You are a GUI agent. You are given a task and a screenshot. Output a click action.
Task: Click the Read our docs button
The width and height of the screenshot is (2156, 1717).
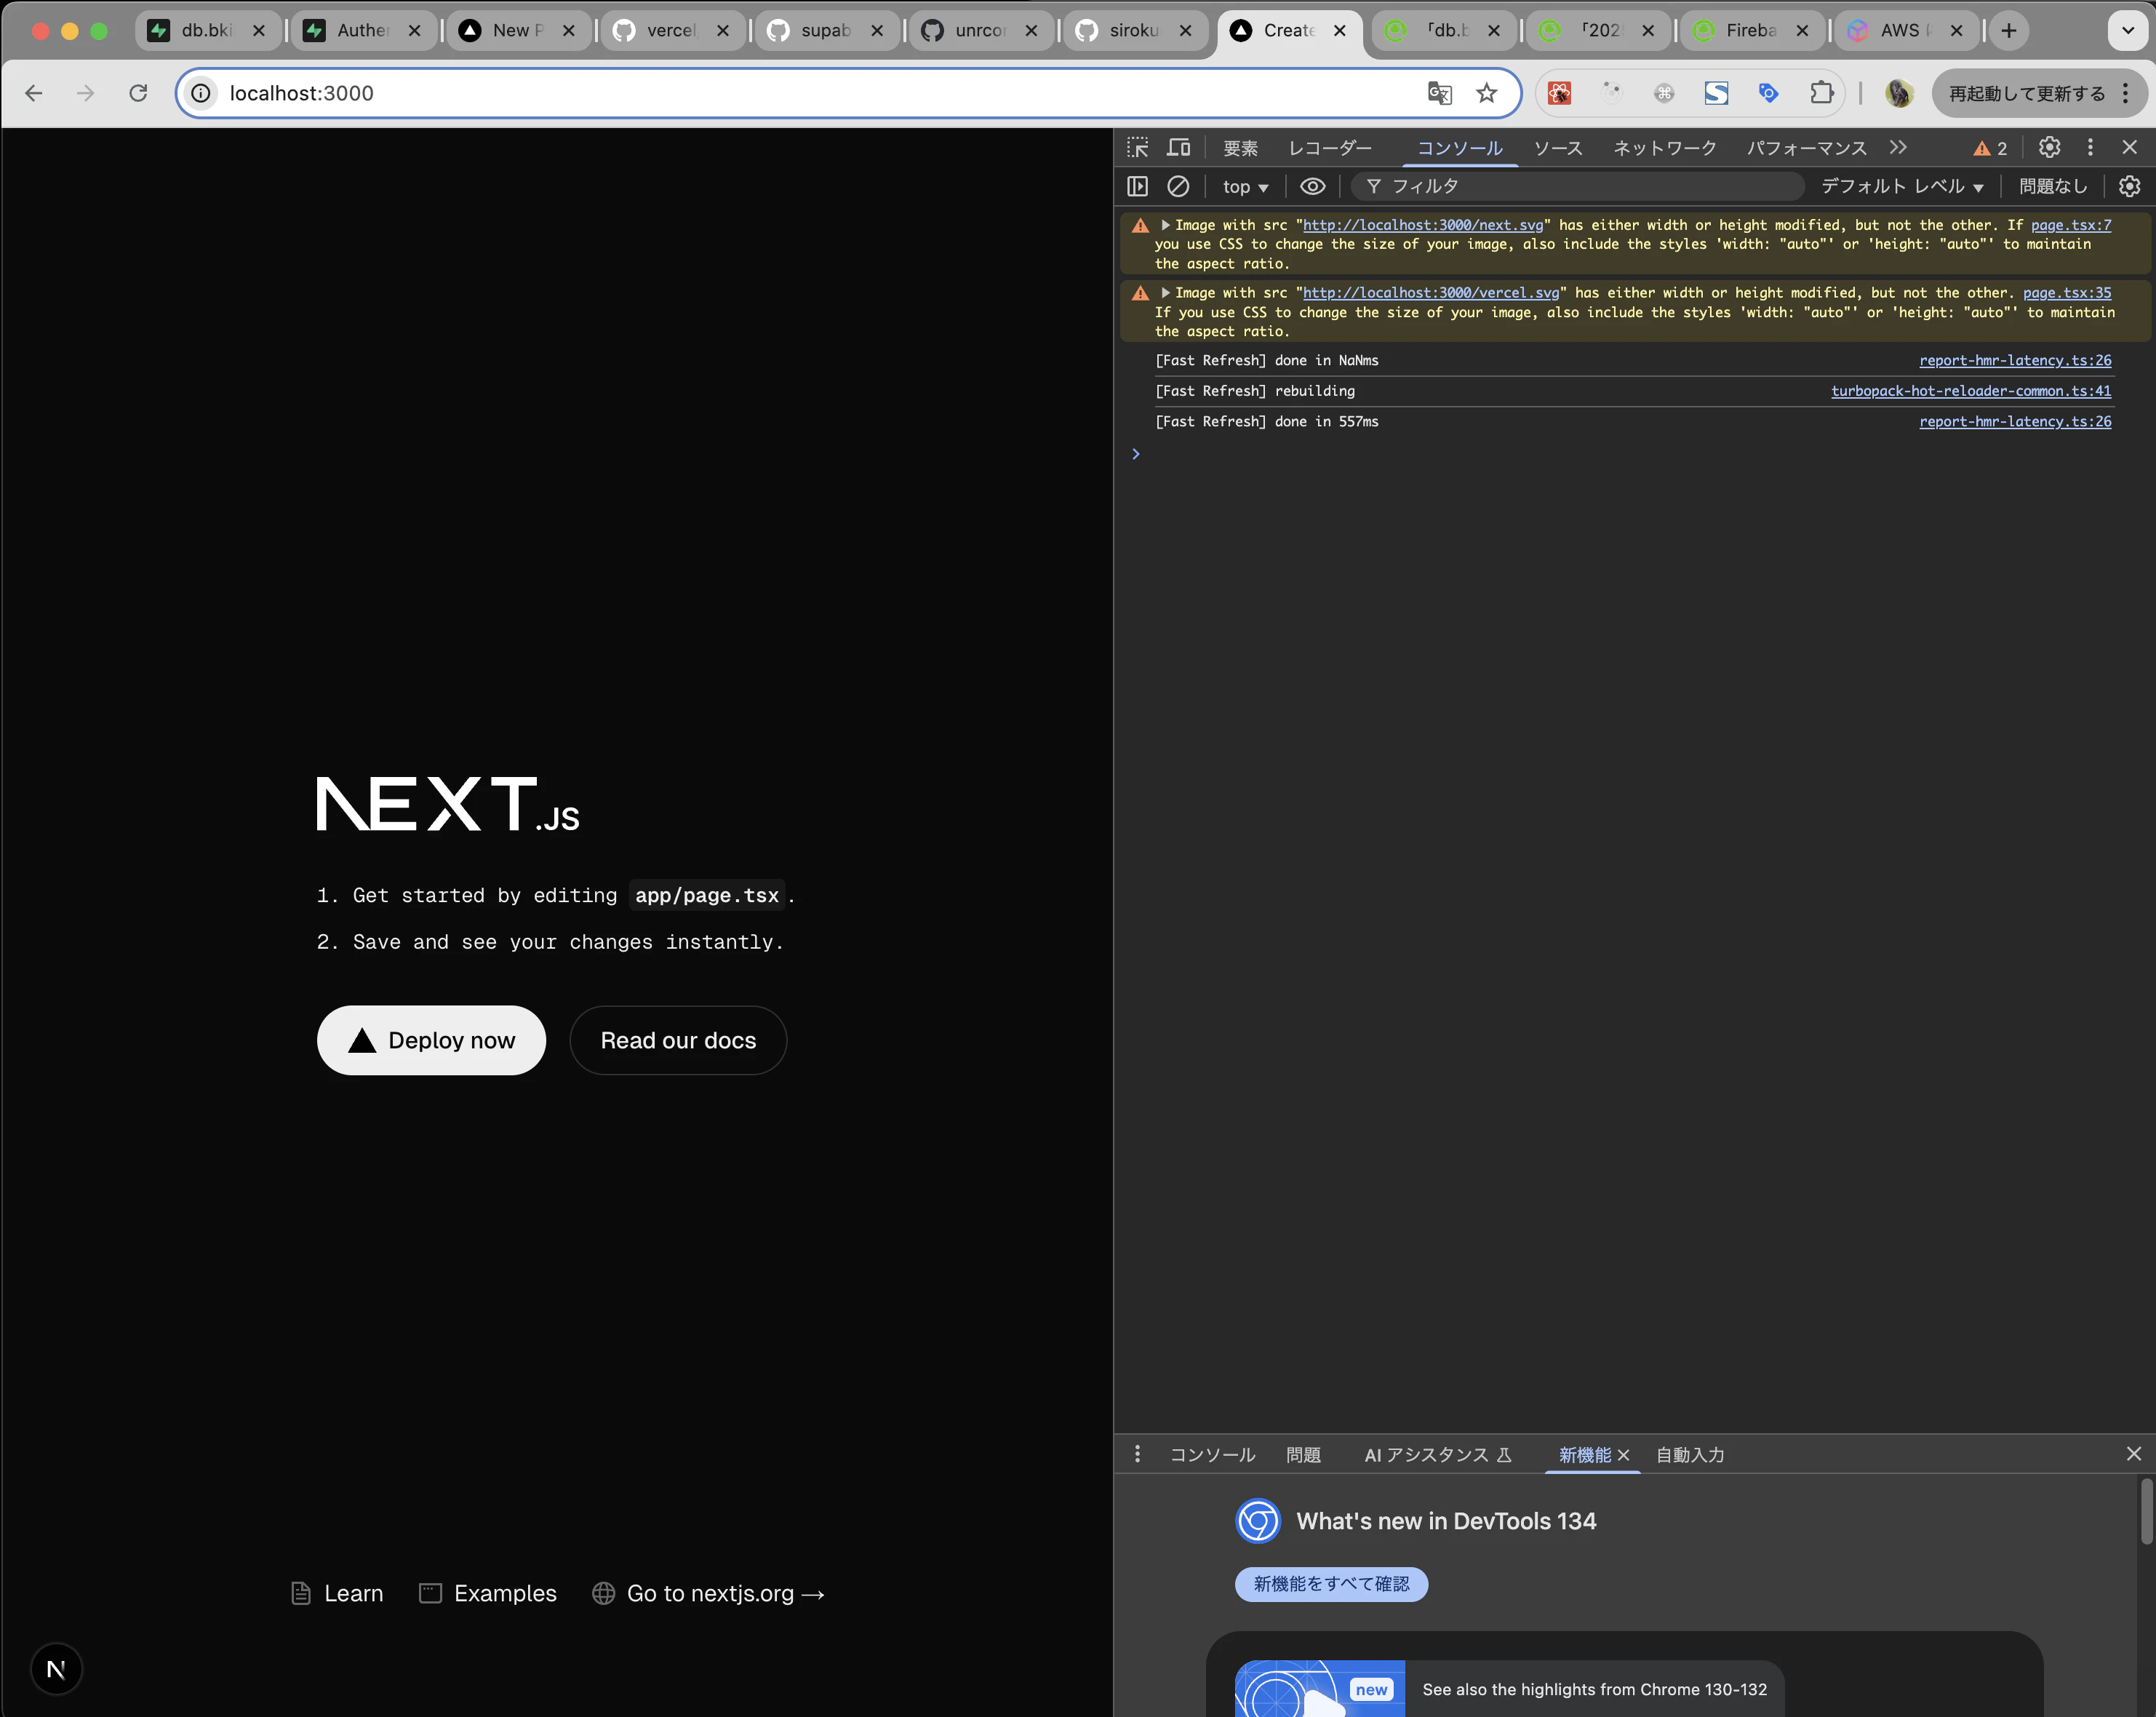tap(678, 1040)
